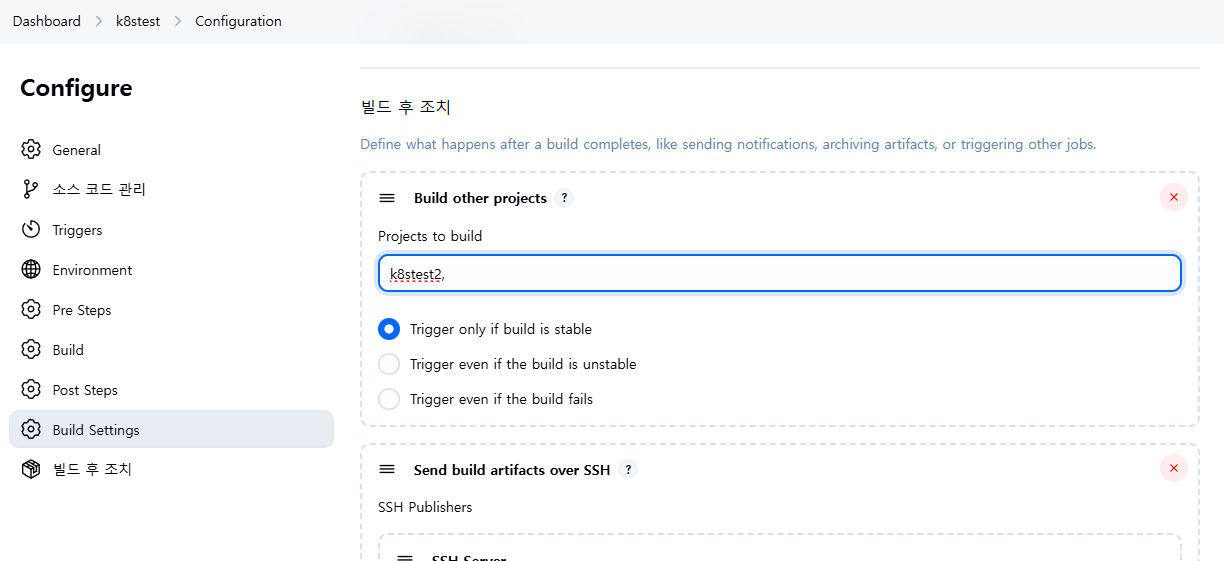Screen dimensions: 1224x561
Task: Remove the Build other projects section
Action: (x=1173, y=198)
